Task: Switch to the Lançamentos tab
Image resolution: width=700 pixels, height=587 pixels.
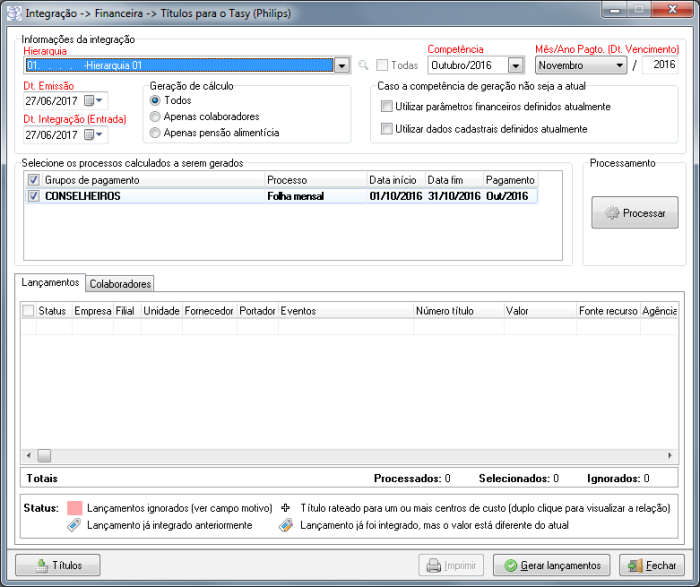Action: pos(51,283)
